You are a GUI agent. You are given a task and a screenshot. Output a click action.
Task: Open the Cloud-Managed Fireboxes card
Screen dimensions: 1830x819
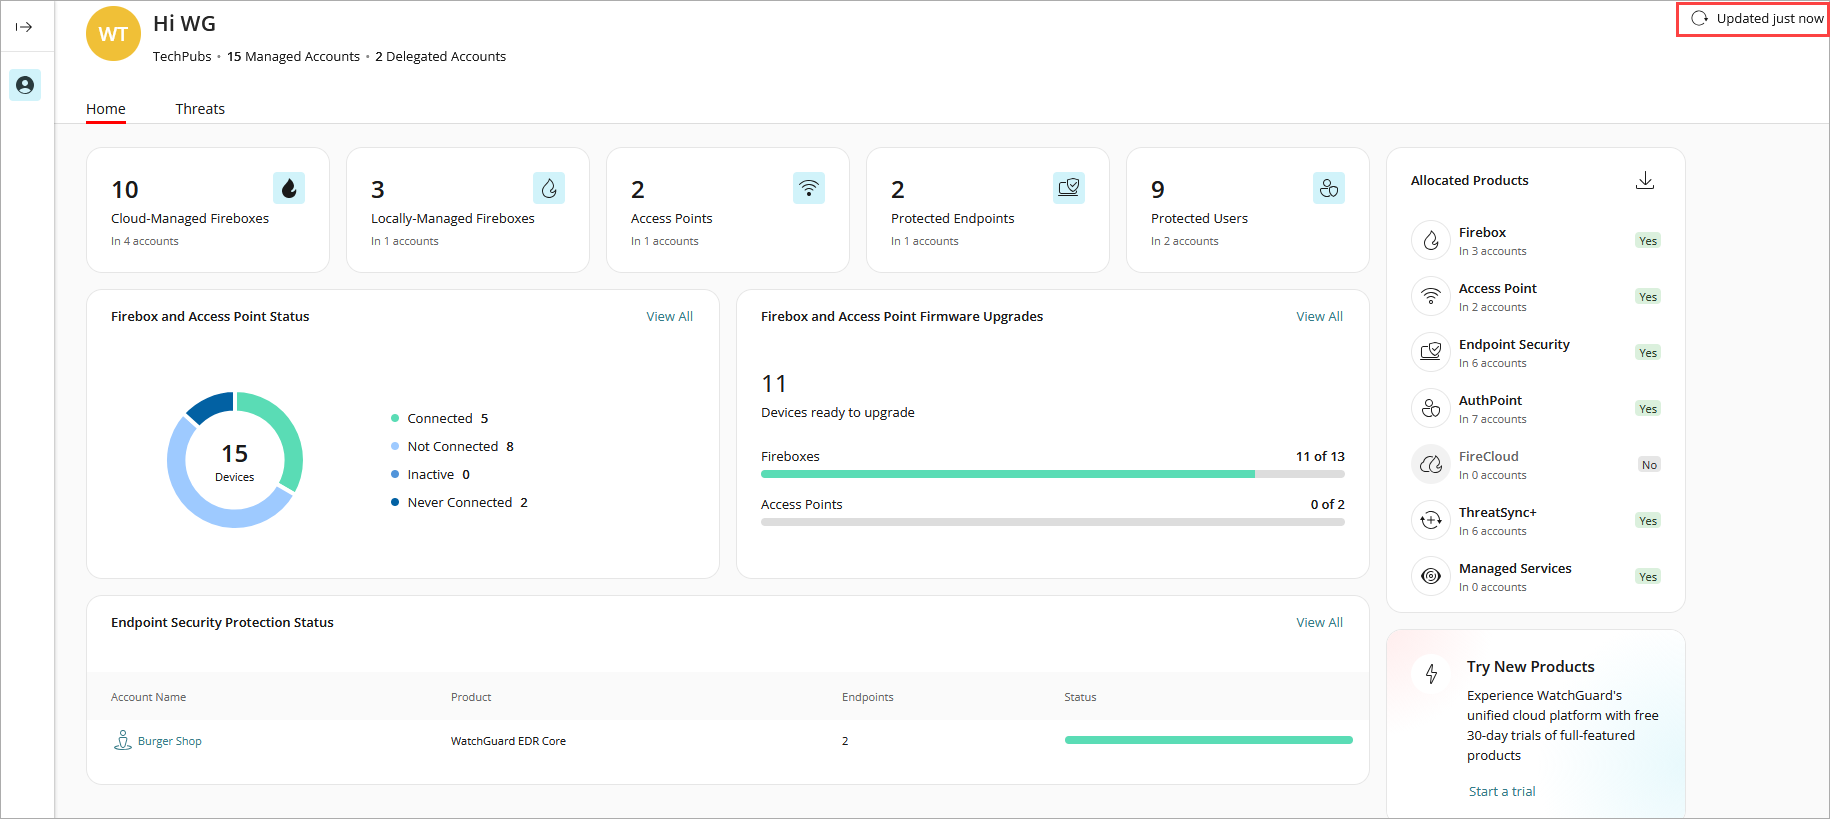[208, 210]
